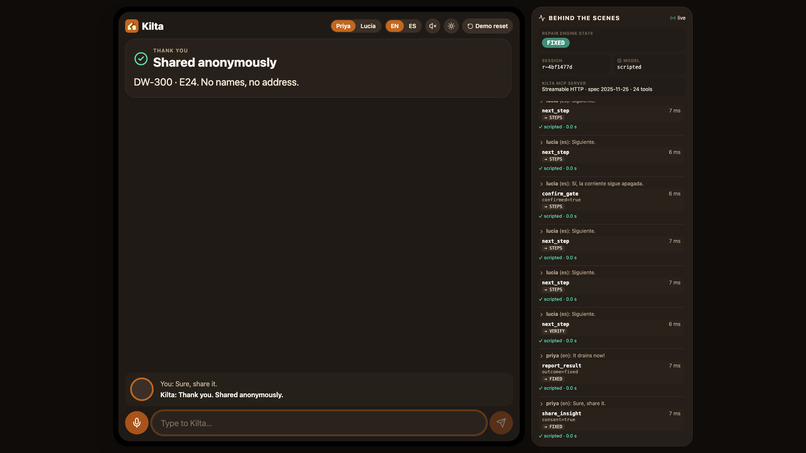Switch language to EN
This screenshot has width=806, height=453.
(395, 26)
